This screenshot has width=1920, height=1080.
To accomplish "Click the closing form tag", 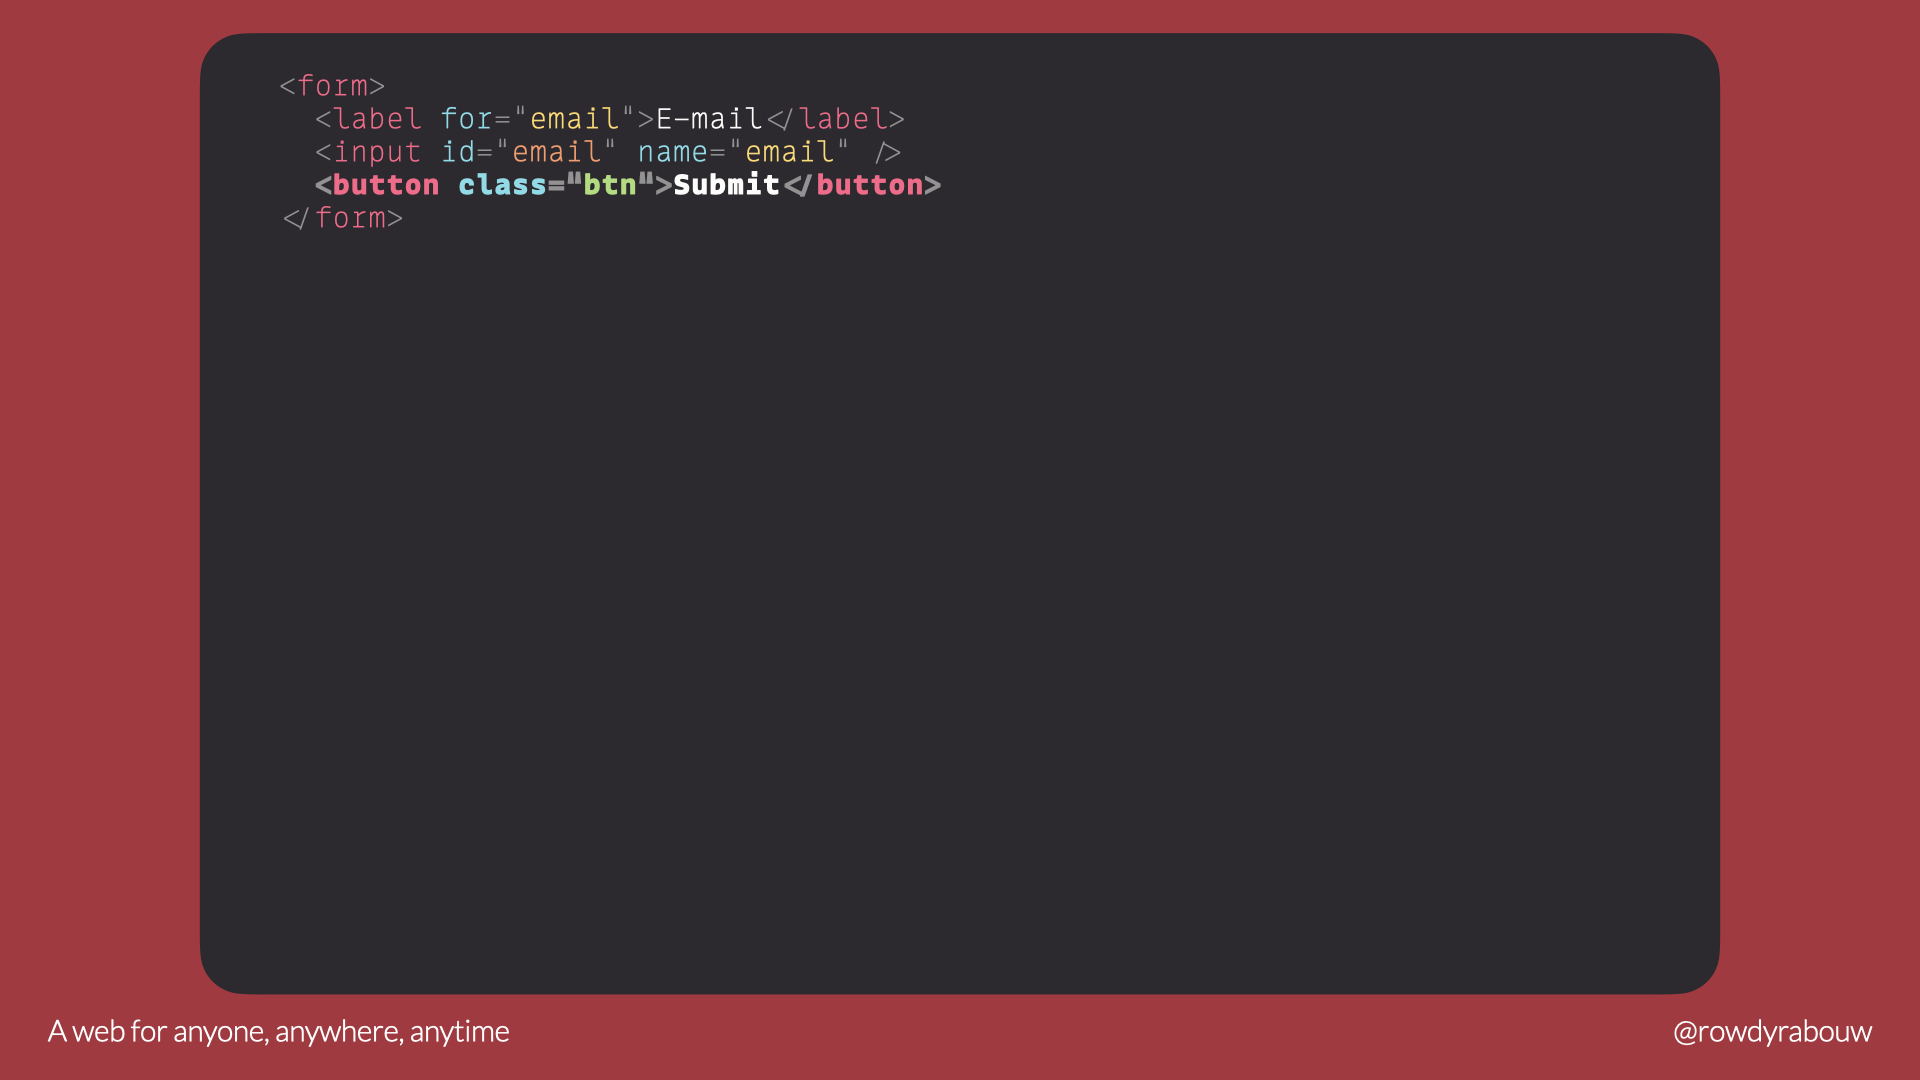I will point(343,218).
